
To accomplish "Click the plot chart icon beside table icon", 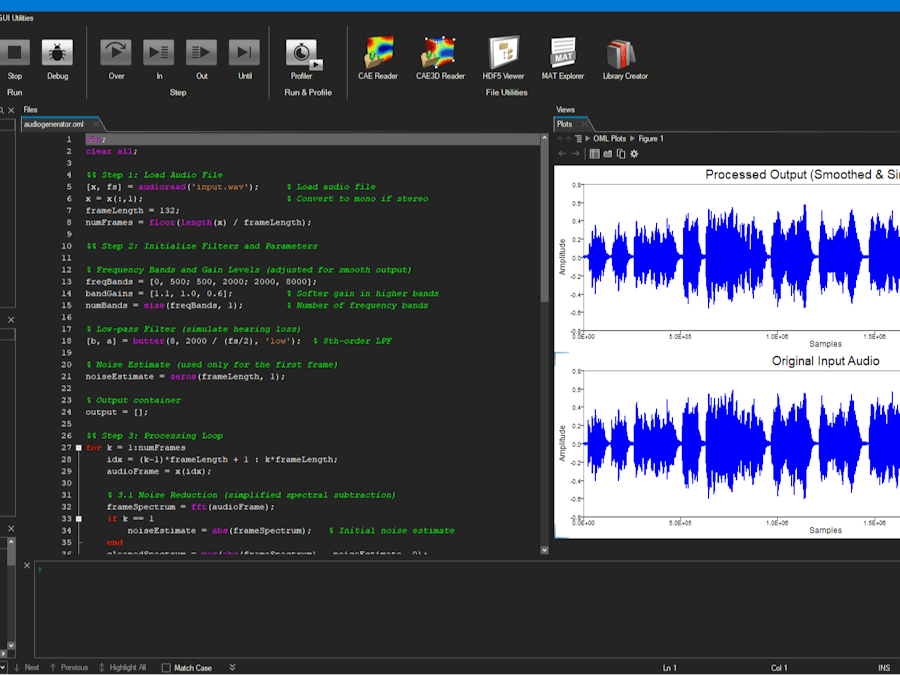I will click(x=608, y=154).
